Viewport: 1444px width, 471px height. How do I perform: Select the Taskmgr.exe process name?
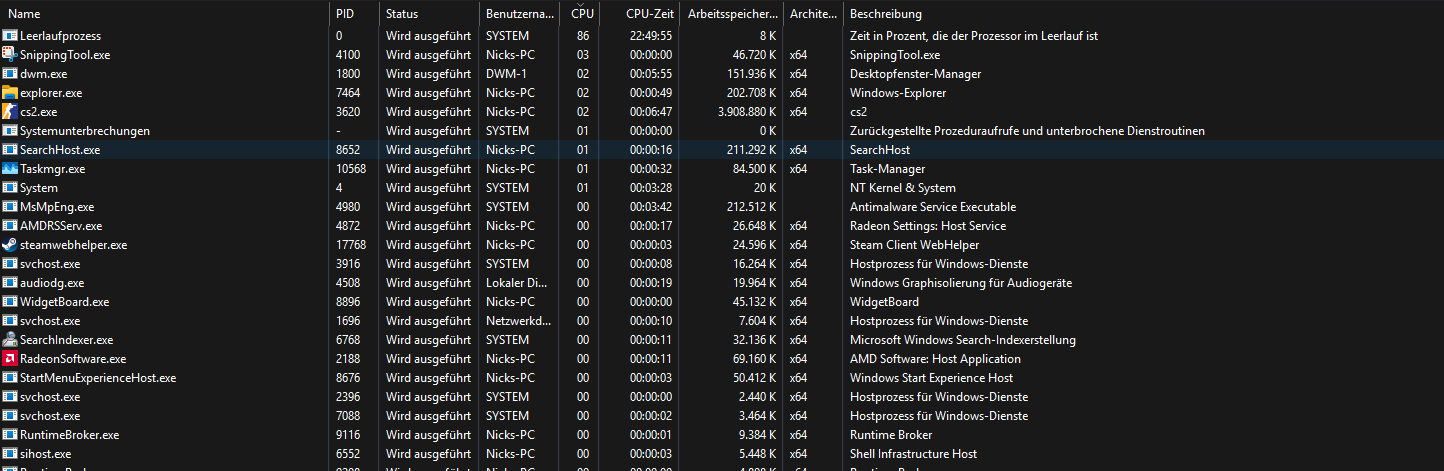point(52,169)
